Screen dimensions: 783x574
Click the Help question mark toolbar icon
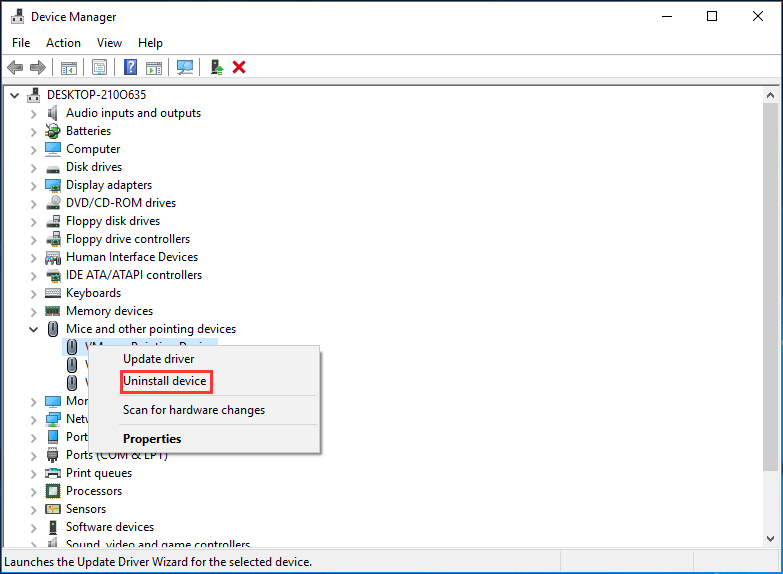point(130,67)
